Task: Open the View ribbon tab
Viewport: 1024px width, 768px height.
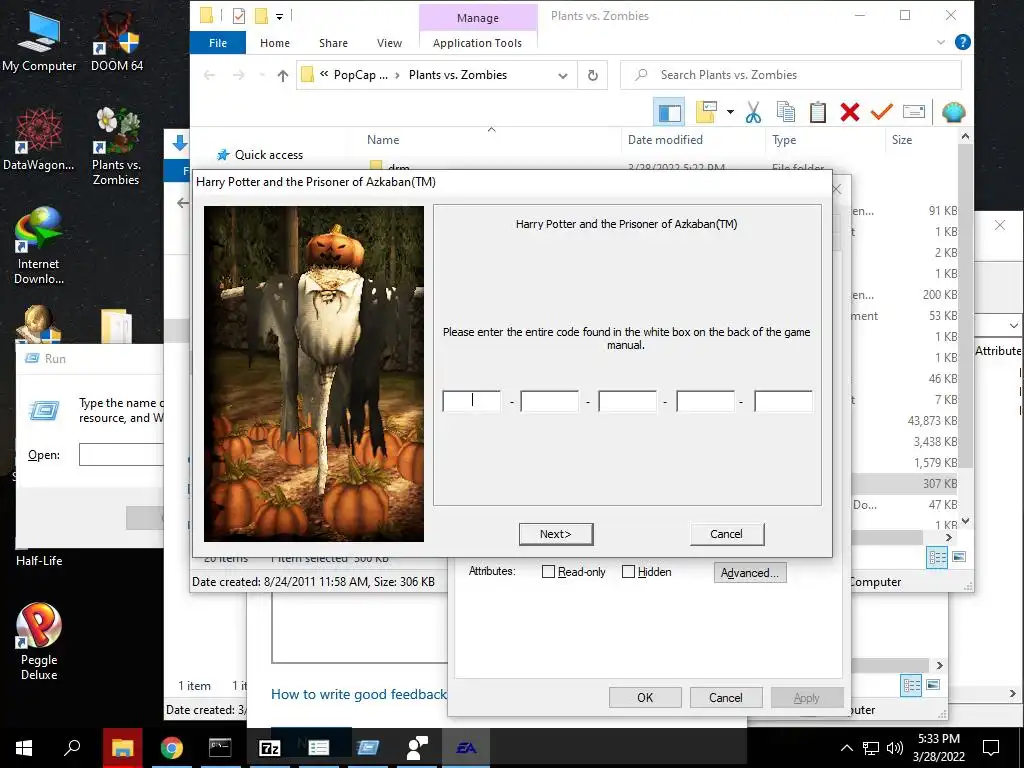Action: pyautogui.click(x=389, y=43)
